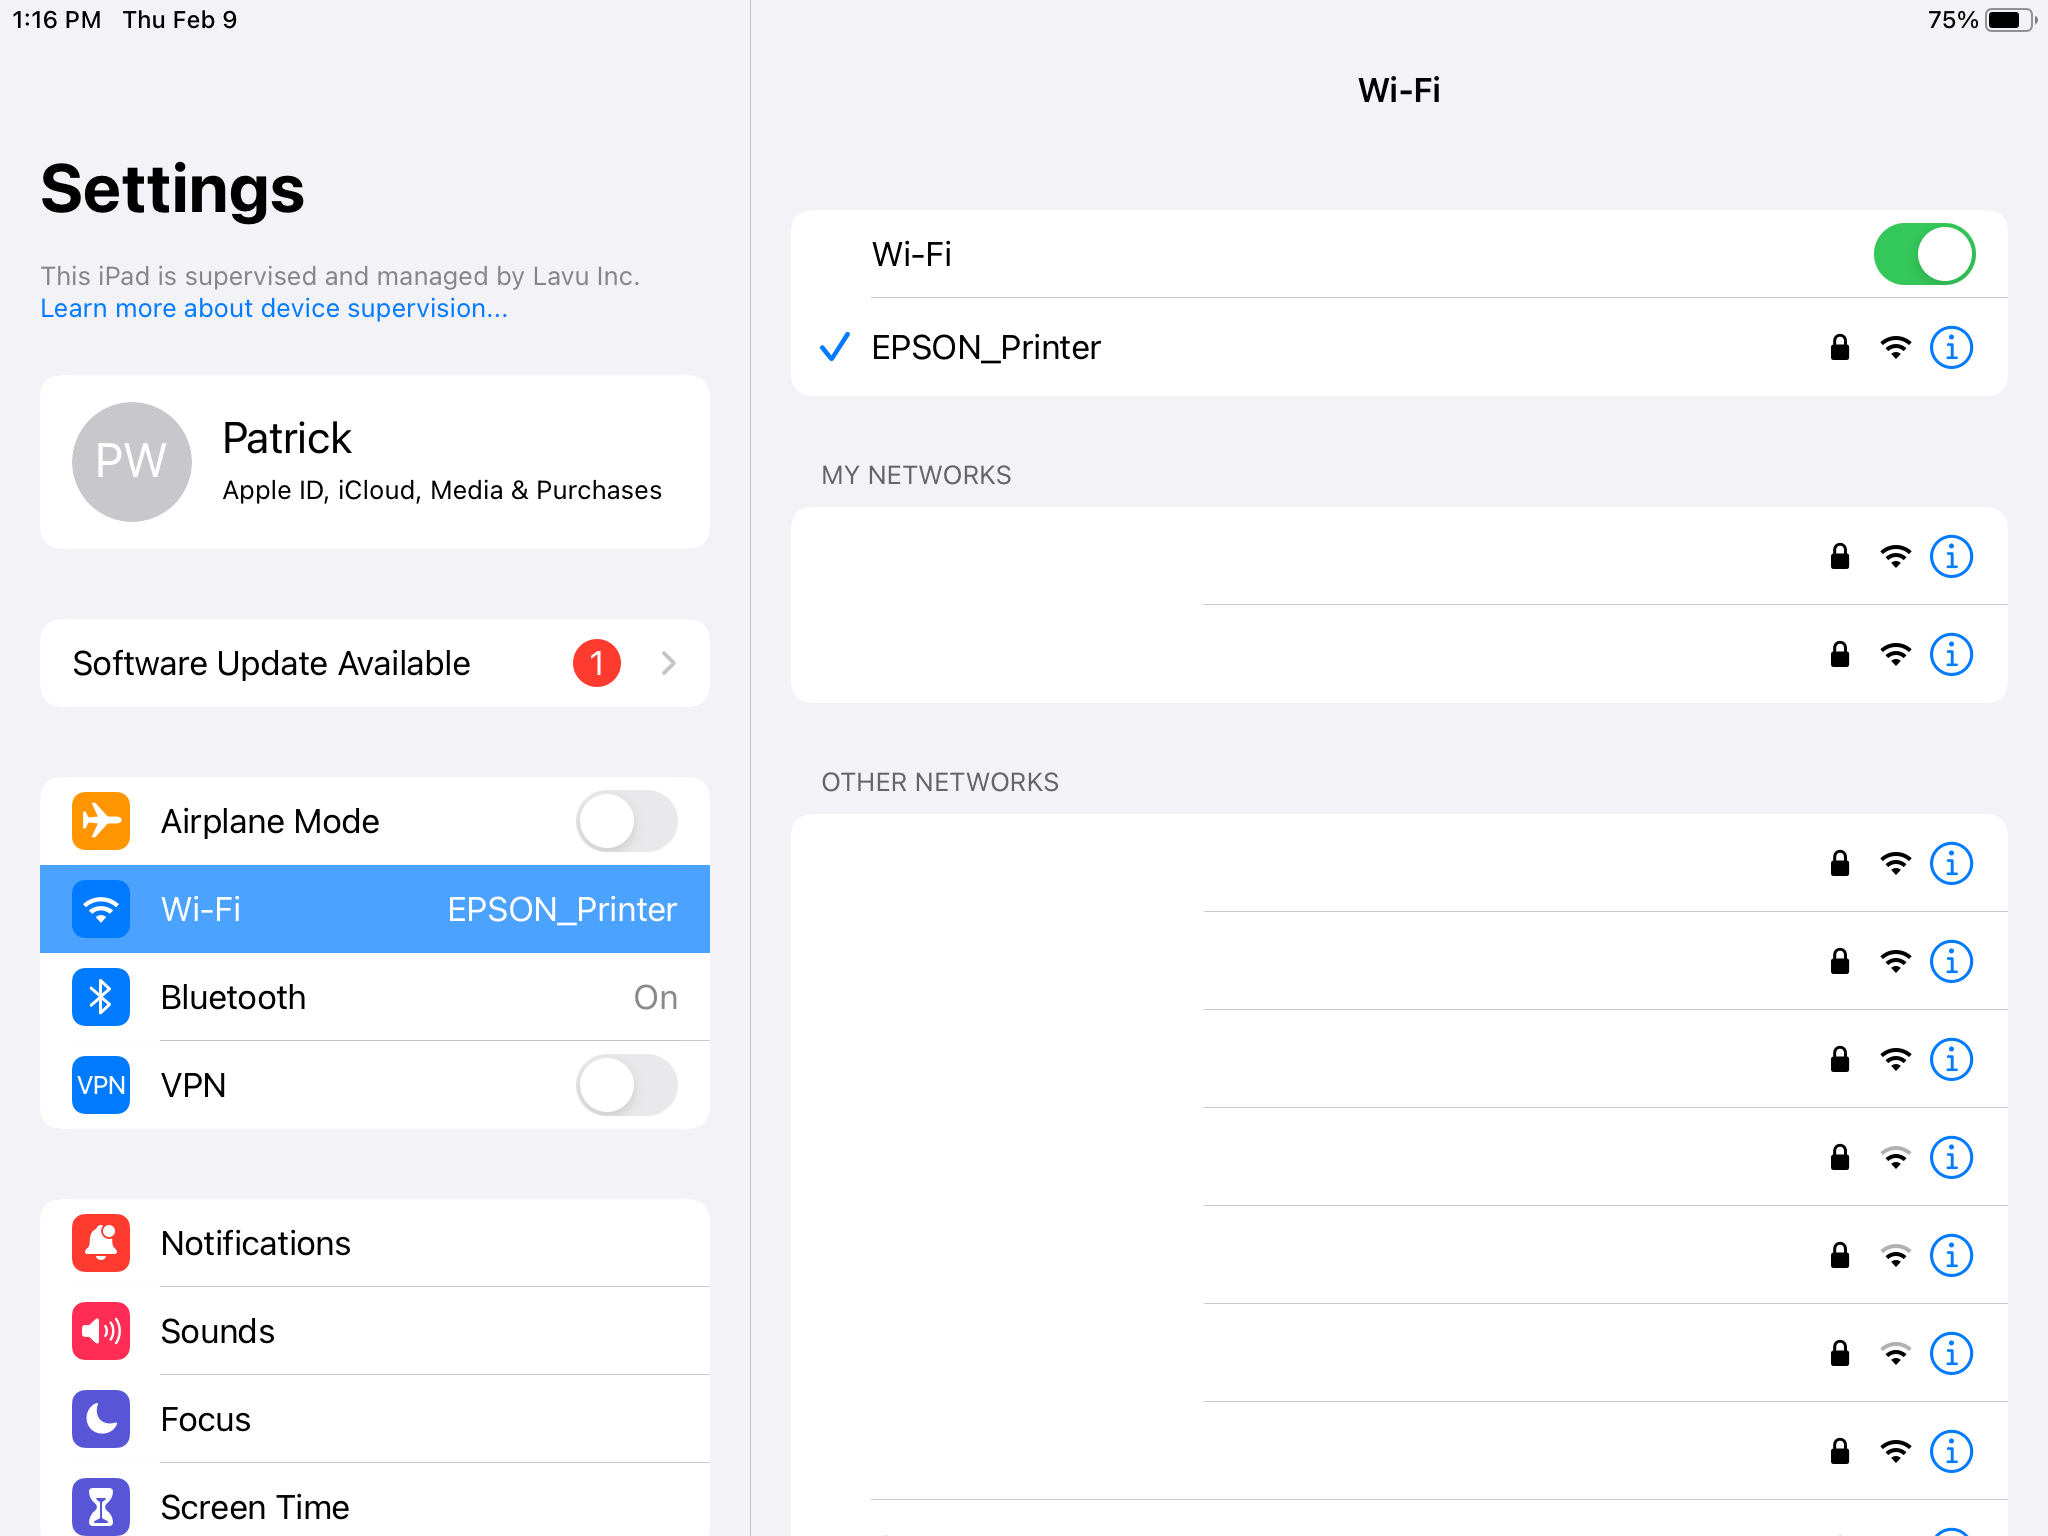Tap the PW profile avatar
Image resolution: width=2048 pixels, height=1536 pixels.
[132, 462]
